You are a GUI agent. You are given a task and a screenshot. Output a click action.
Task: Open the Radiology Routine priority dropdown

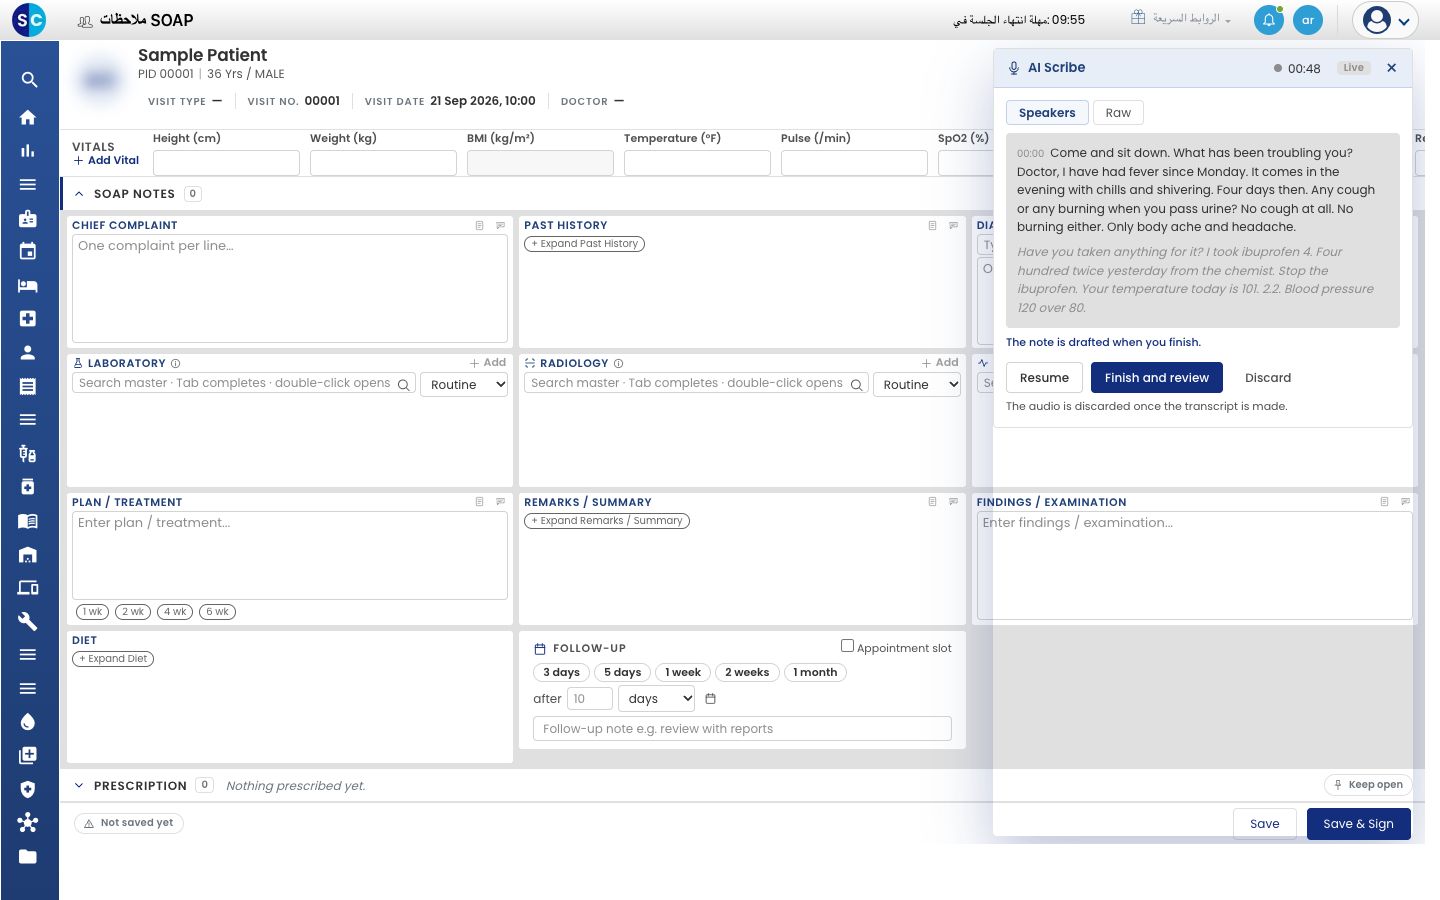[917, 385]
